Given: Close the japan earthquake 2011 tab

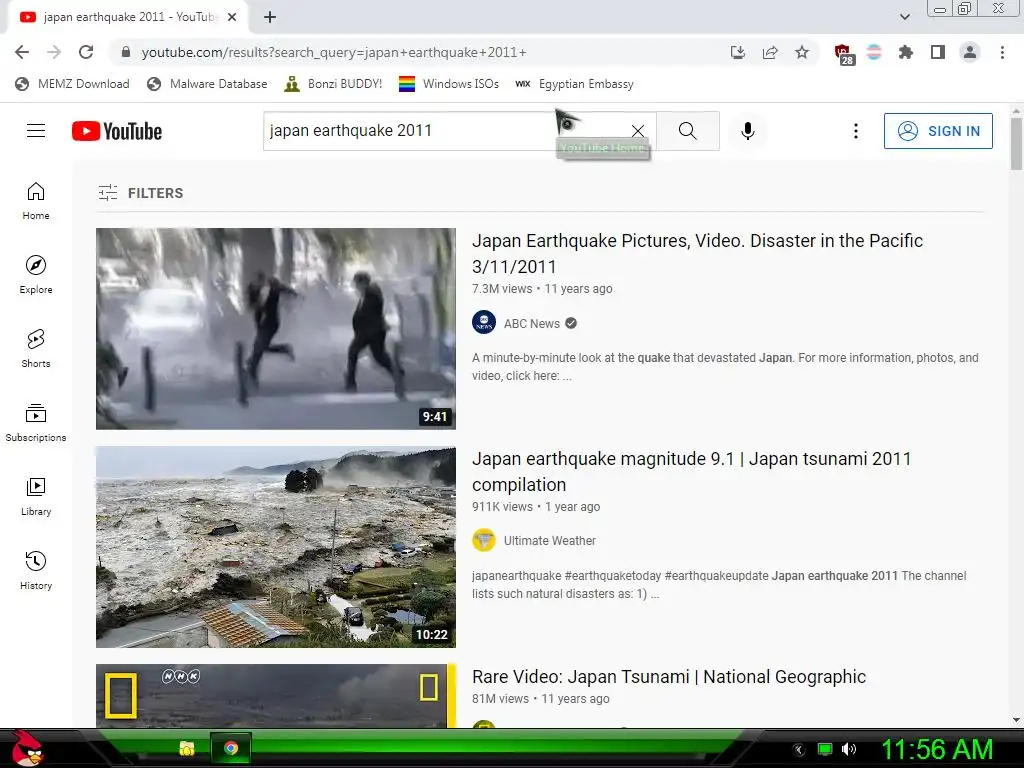Looking at the screenshot, I should (x=232, y=17).
